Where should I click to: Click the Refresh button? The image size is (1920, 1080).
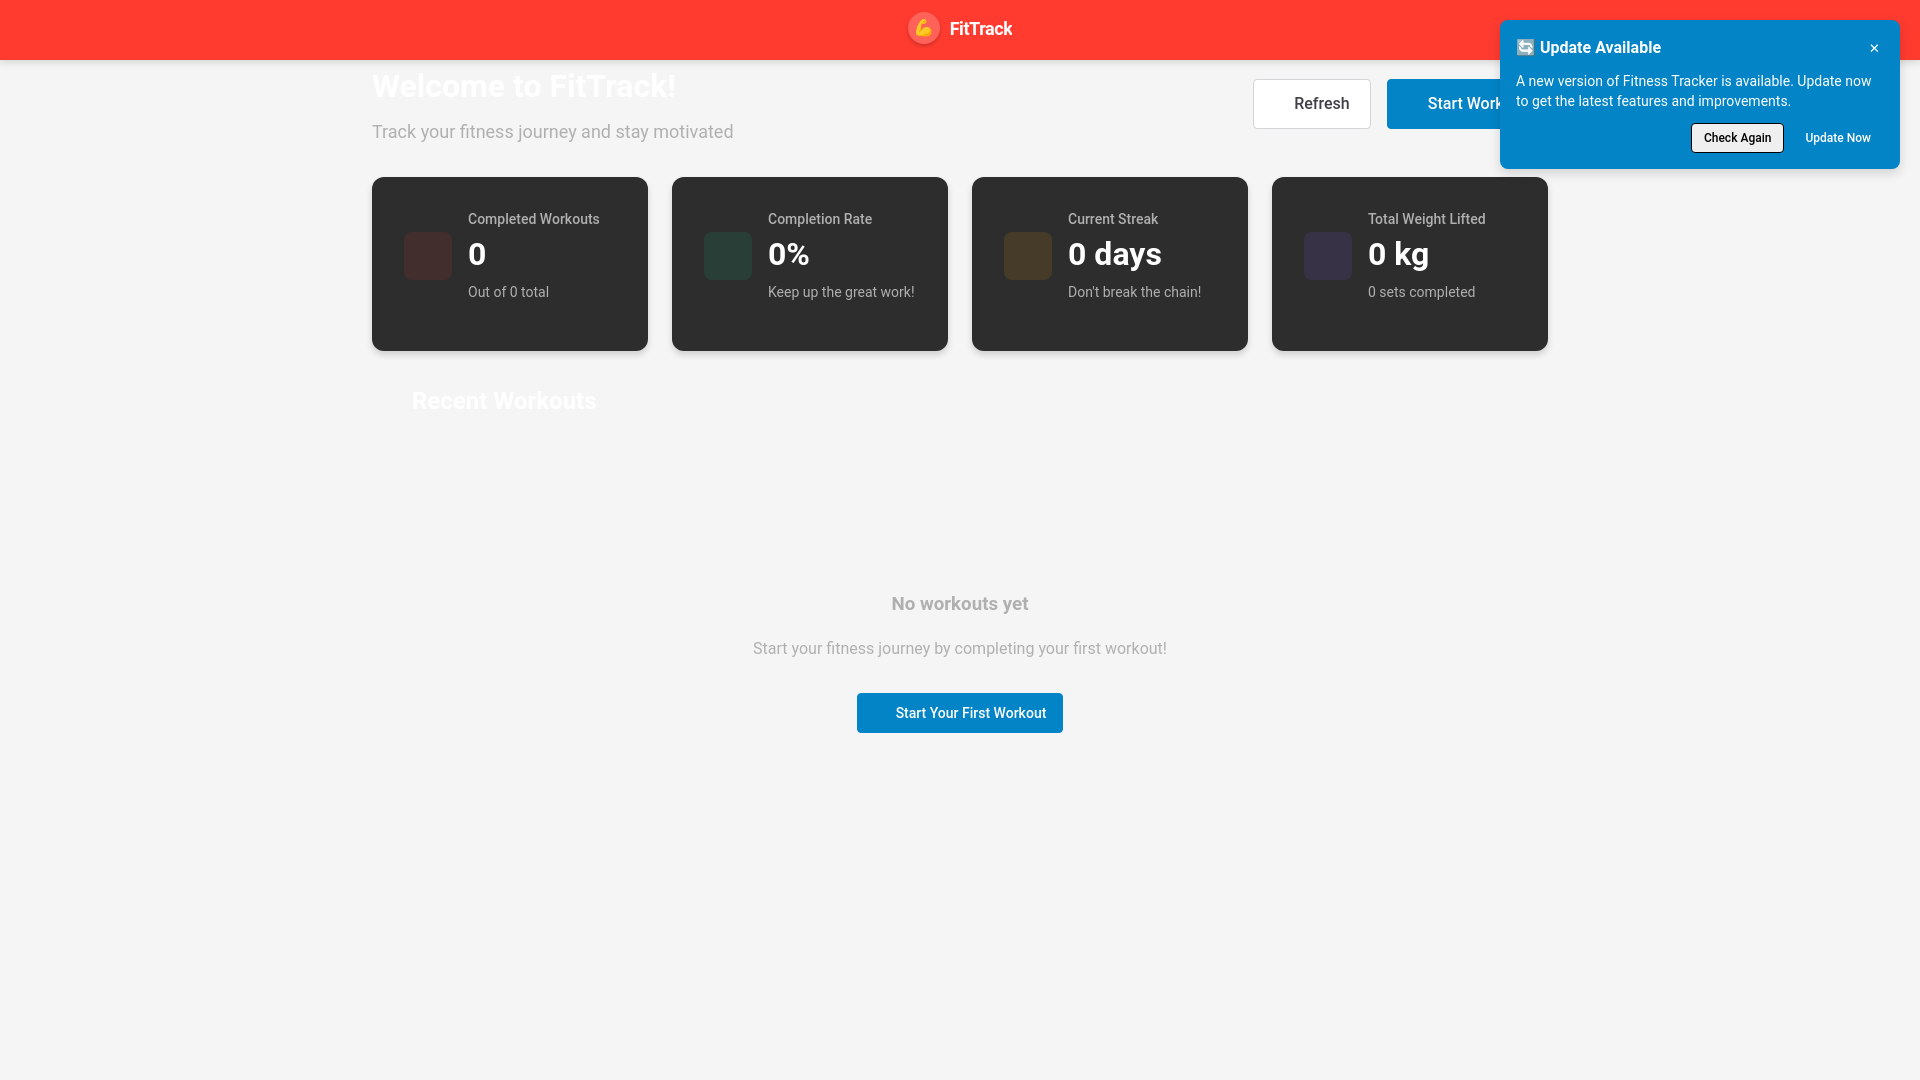[1312, 104]
